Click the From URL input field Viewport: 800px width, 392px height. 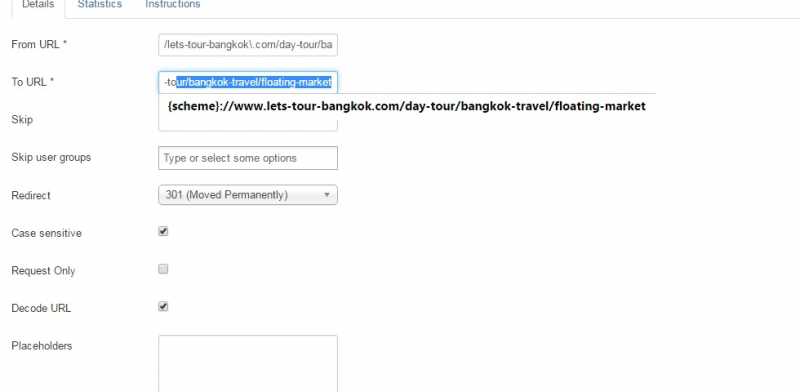pos(248,45)
